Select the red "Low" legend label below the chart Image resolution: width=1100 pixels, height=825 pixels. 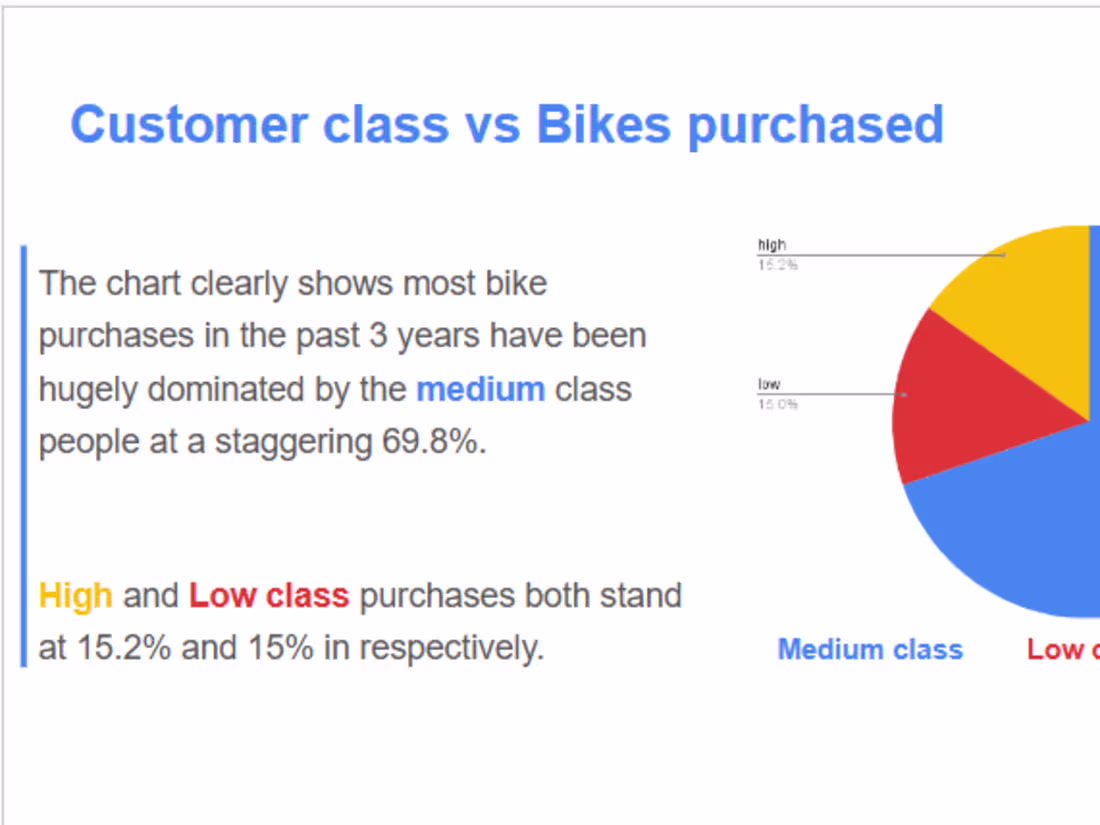(1060, 650)
